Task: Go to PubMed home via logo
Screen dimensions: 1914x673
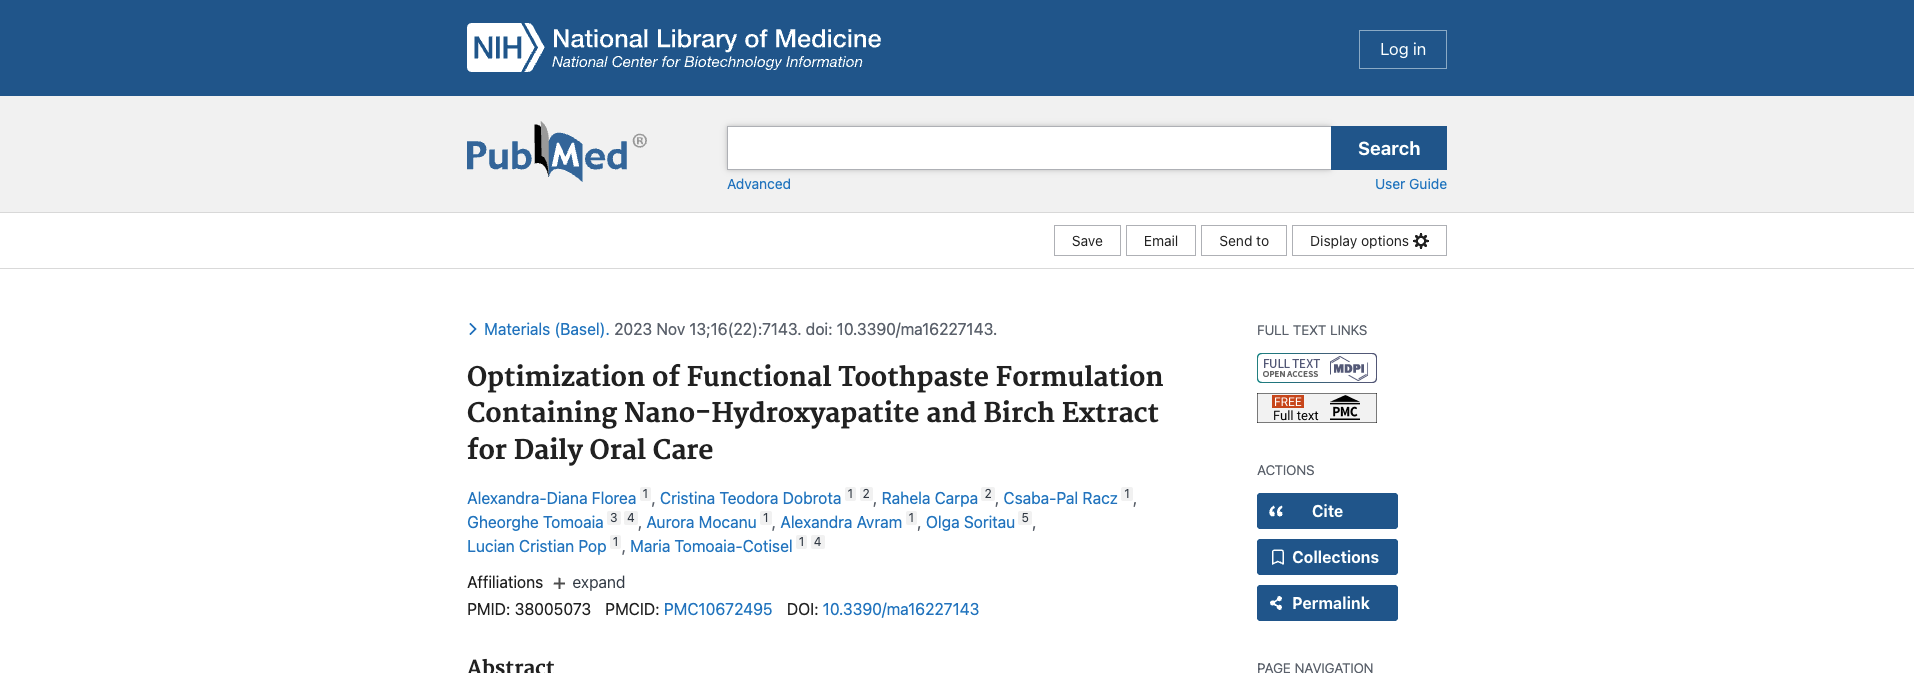Action: point(556,152)
